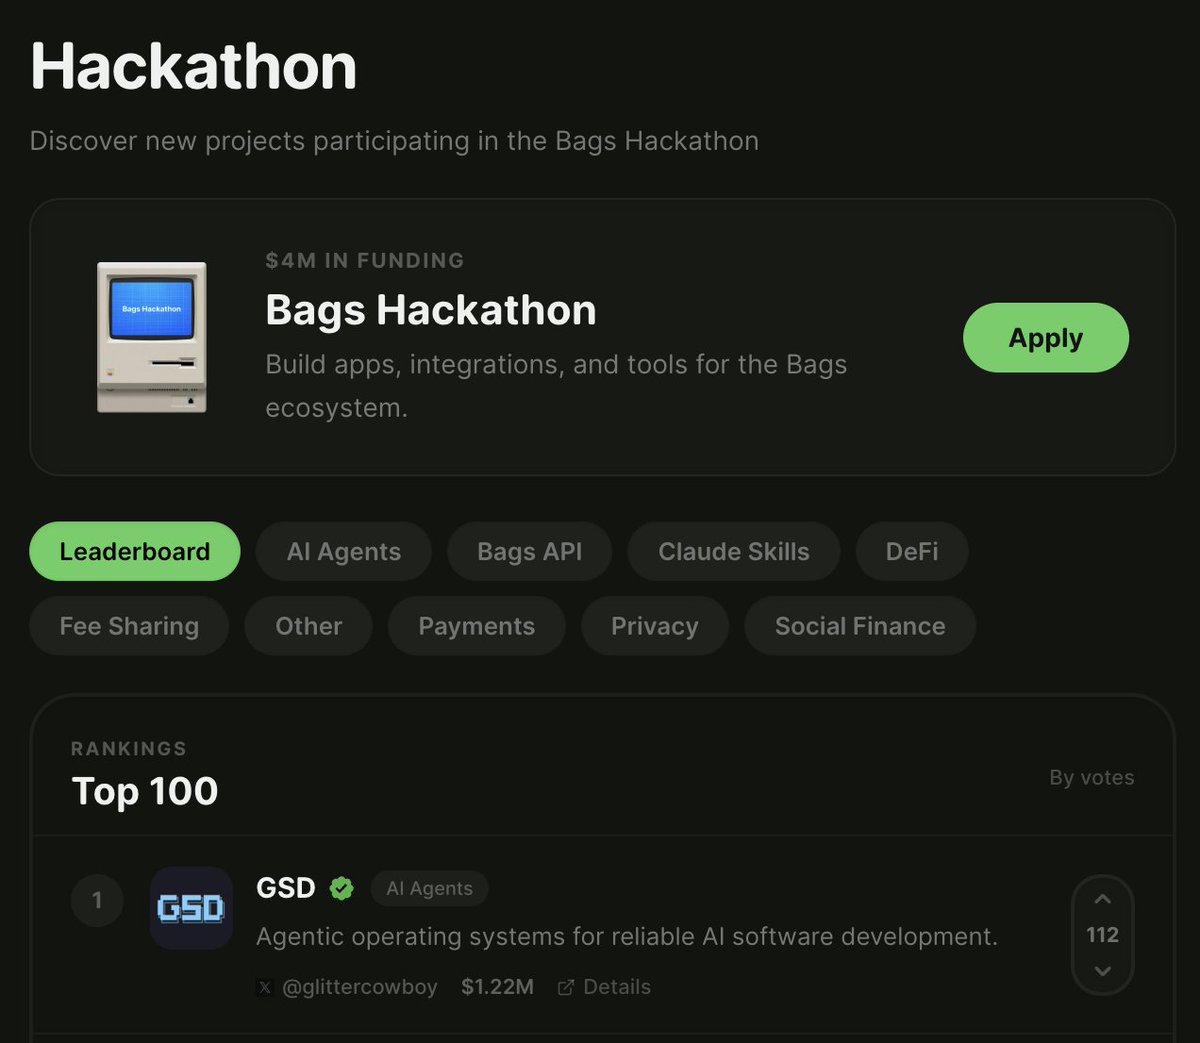
Task: Click the green Apply button
Action: tap(1046, 338)
